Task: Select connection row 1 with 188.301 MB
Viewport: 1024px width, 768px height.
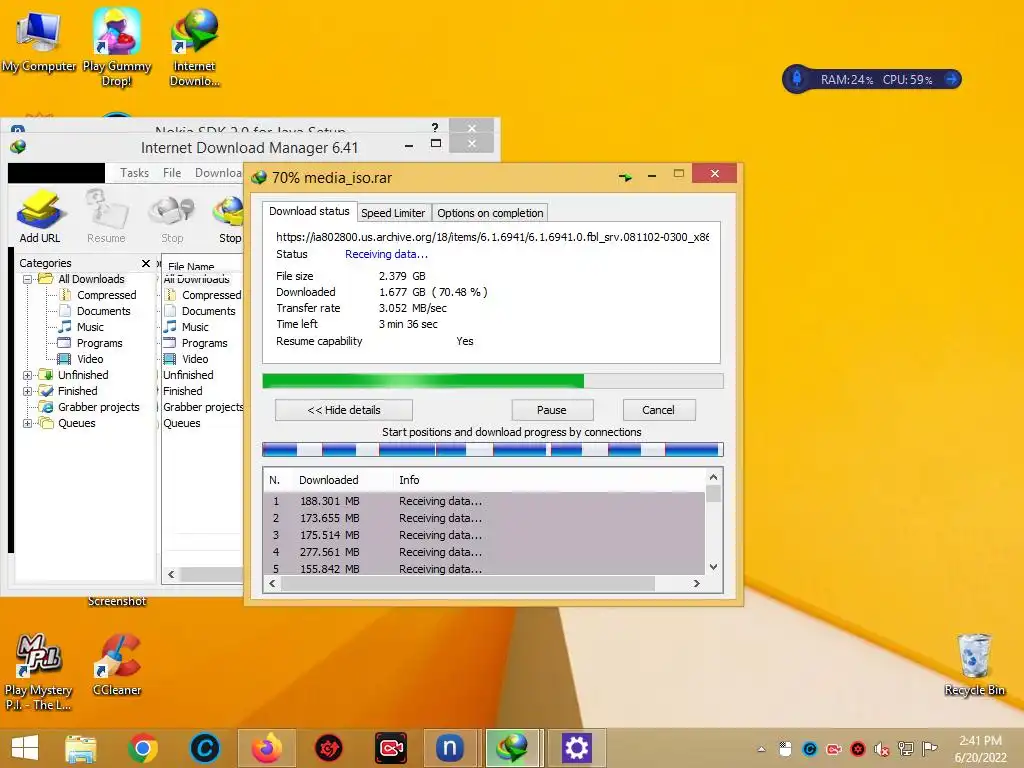Action: click(x=485, y=501)
